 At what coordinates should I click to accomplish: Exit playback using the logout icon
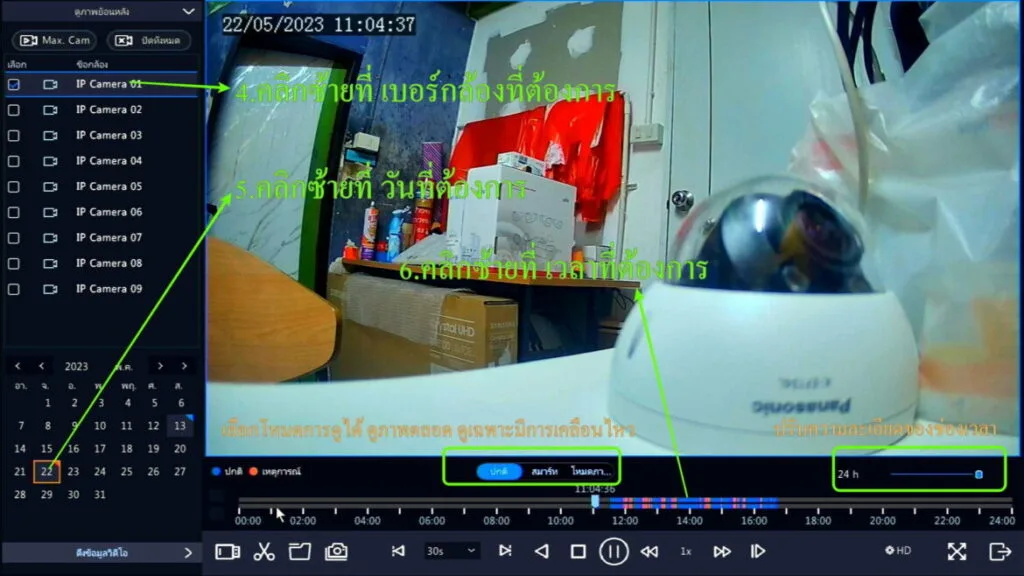tap(999, 551)
